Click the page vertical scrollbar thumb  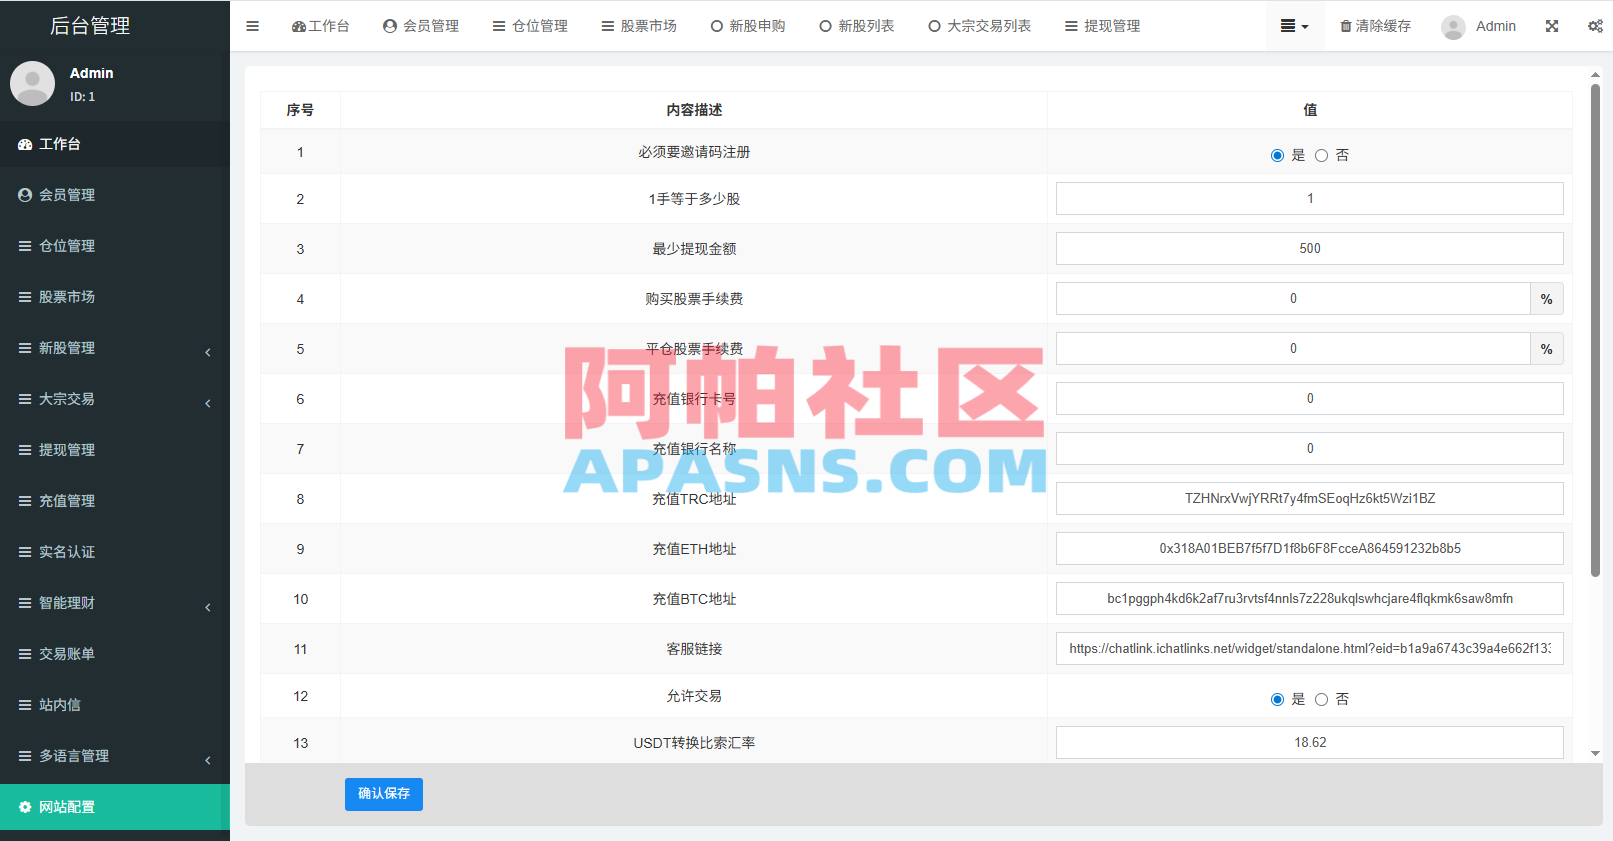1595,330
